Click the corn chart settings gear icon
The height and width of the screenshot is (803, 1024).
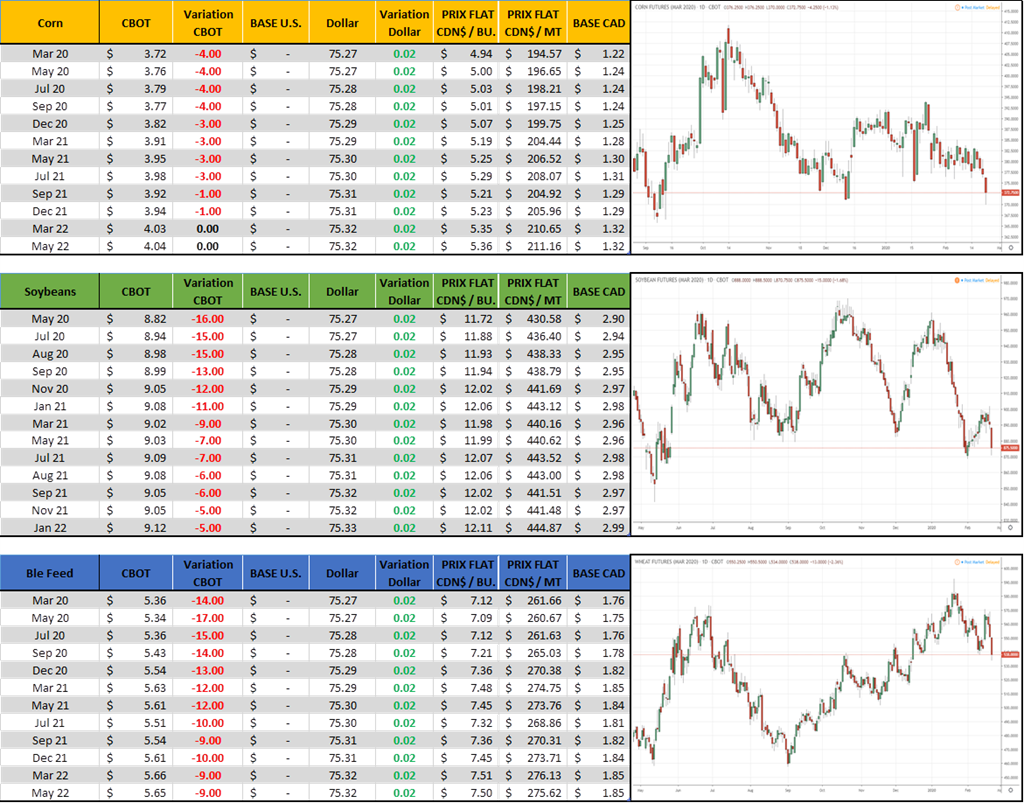(x=1010, y=246)
